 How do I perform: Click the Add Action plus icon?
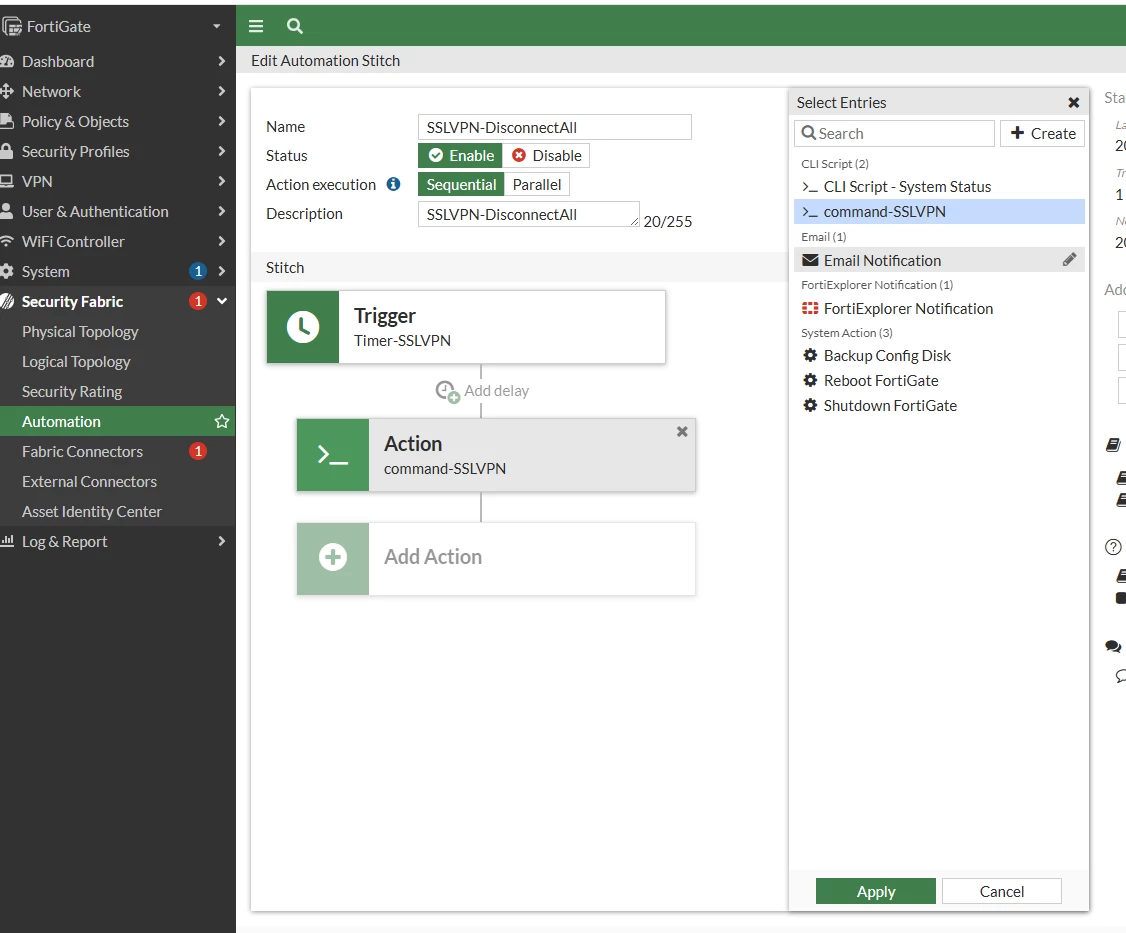333,558
